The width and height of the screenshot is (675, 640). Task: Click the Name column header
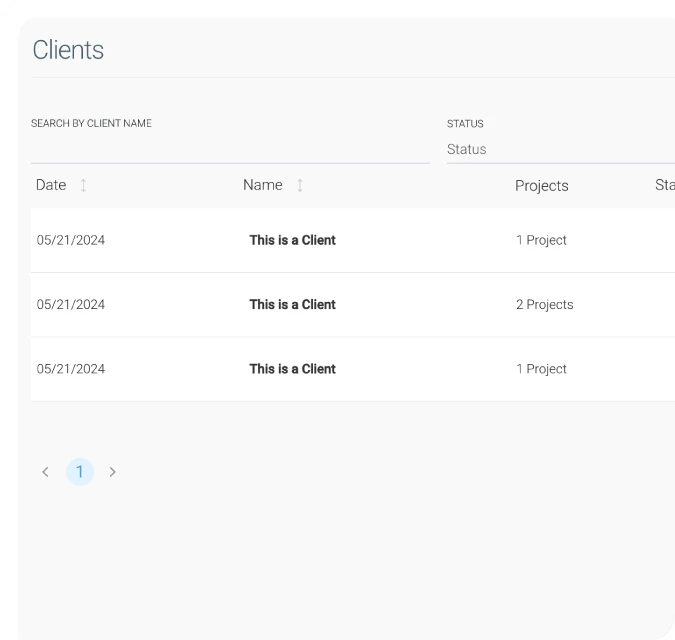[x=263, y=185]
